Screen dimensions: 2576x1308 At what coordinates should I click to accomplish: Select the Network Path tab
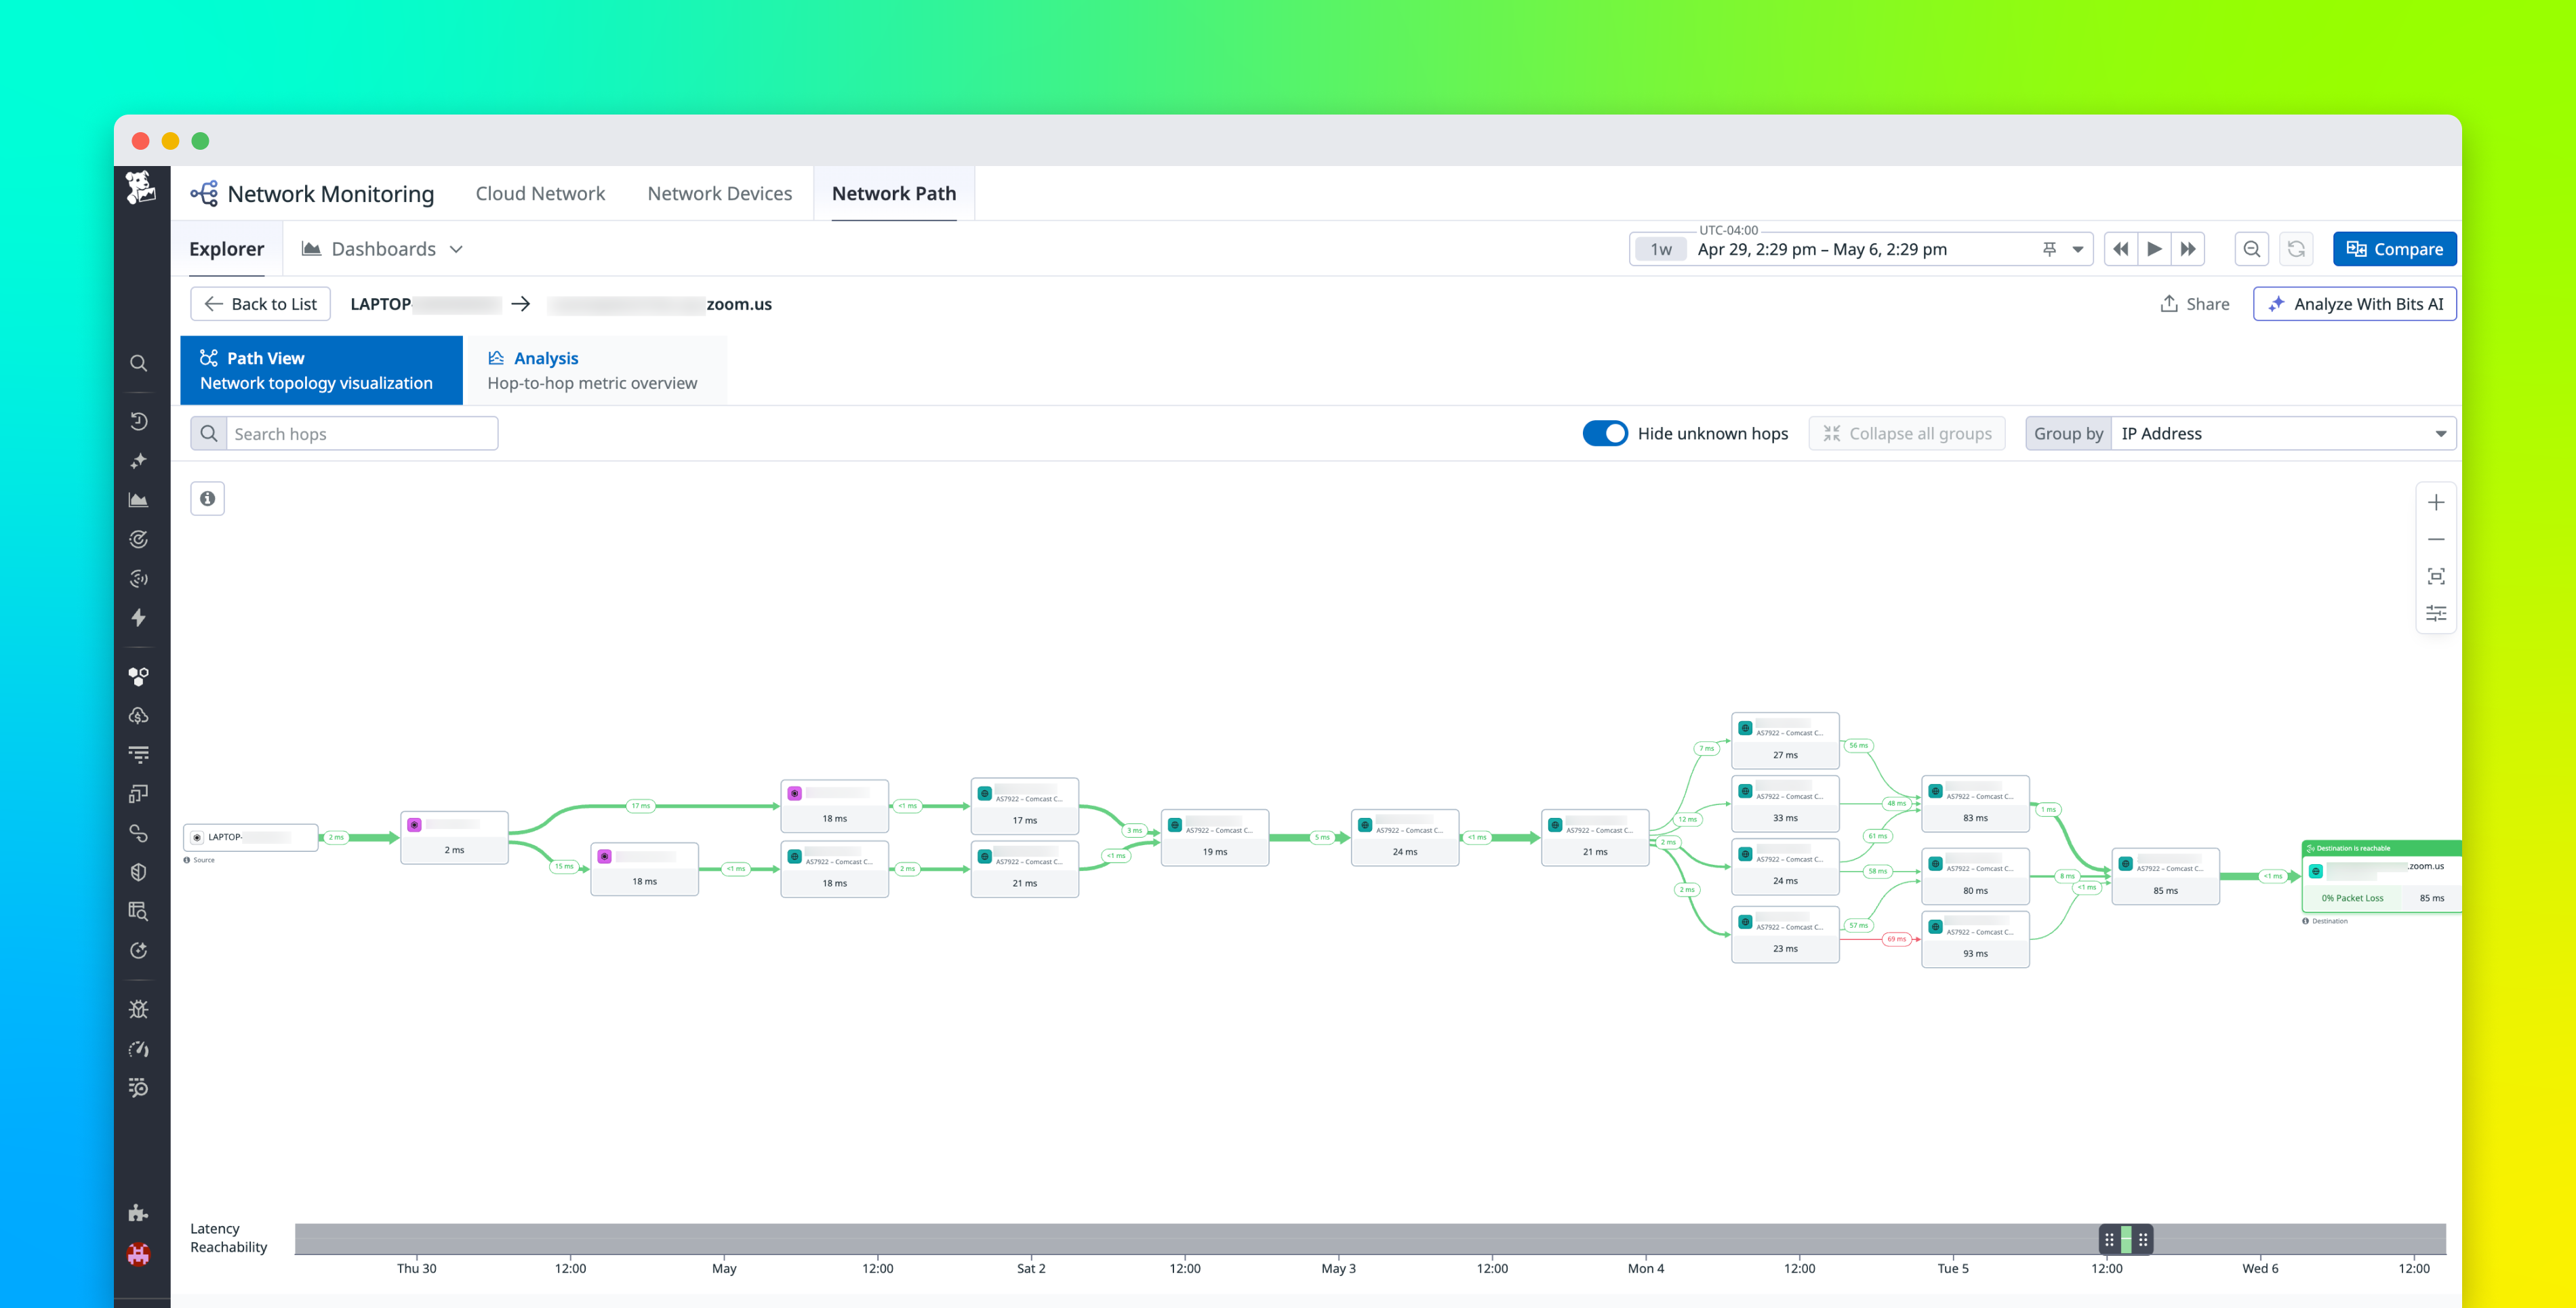coord(894,193)
